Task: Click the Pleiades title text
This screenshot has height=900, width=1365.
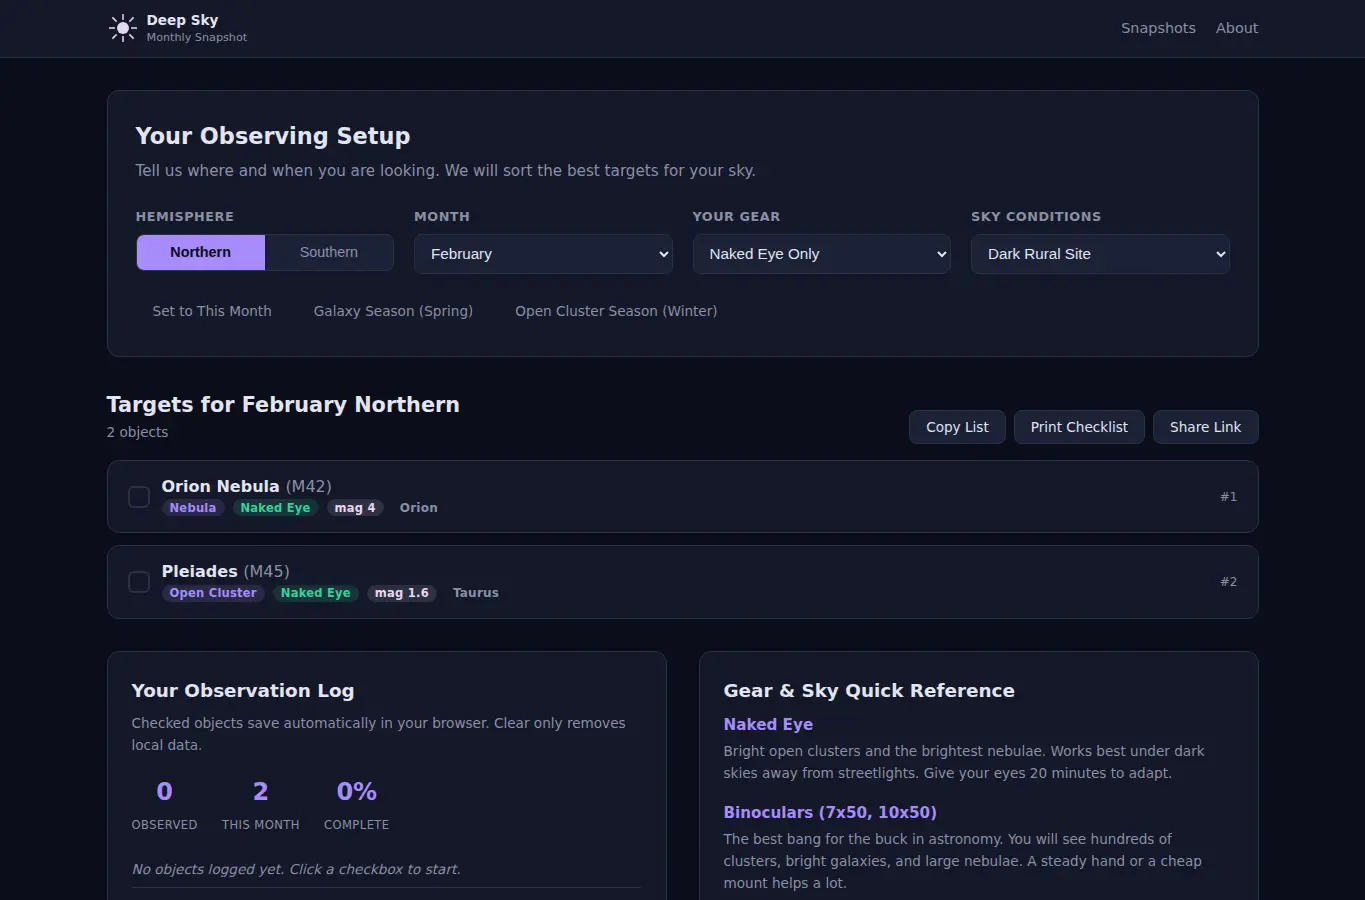Action: 199,571
